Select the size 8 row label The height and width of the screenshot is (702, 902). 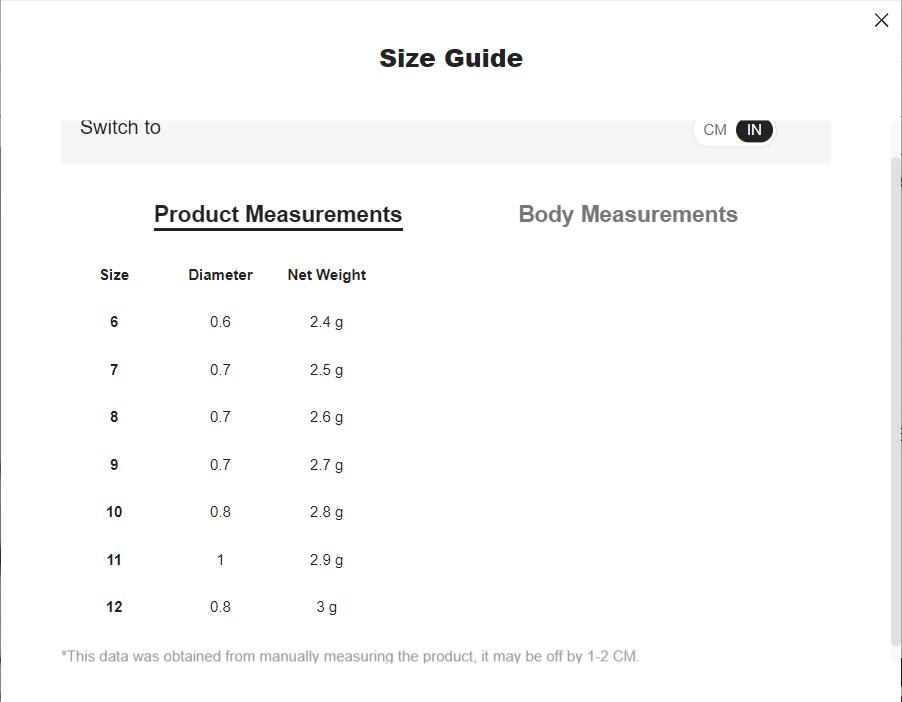114,417
